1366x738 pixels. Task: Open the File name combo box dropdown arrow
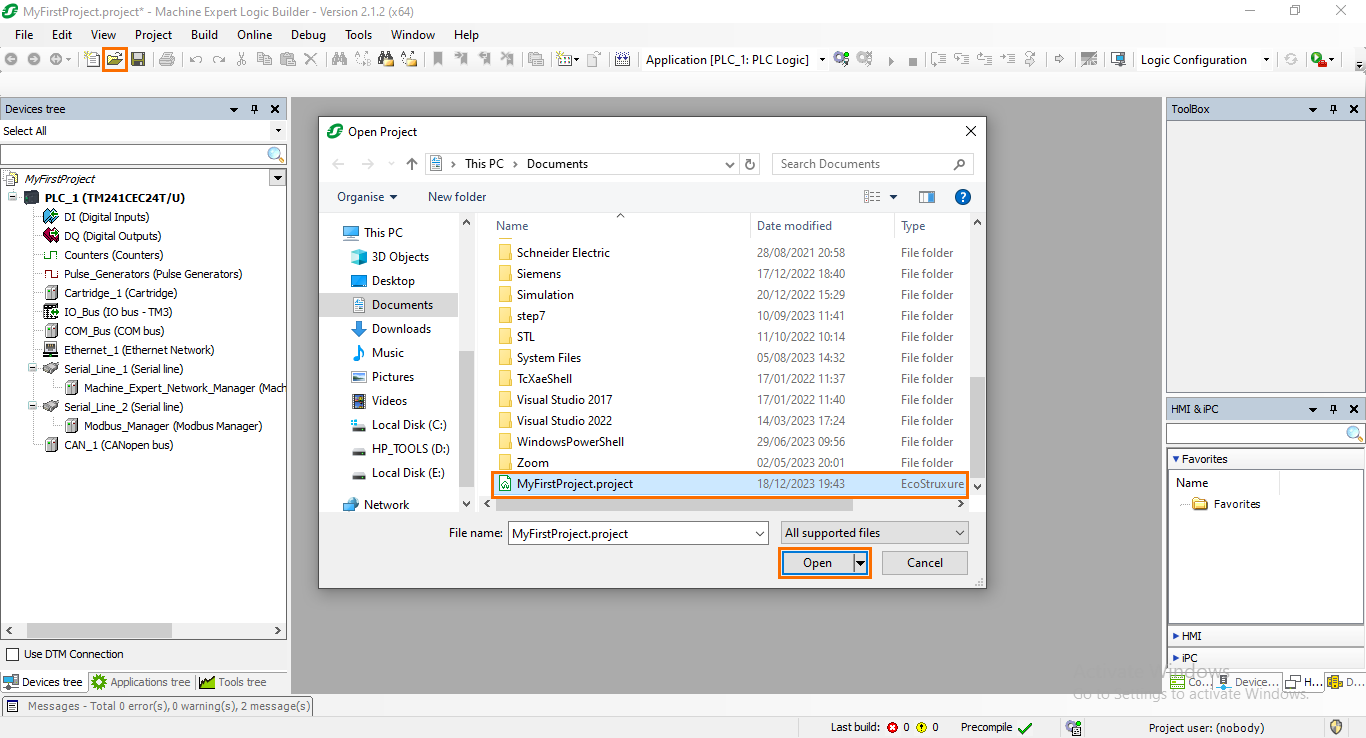759,533
